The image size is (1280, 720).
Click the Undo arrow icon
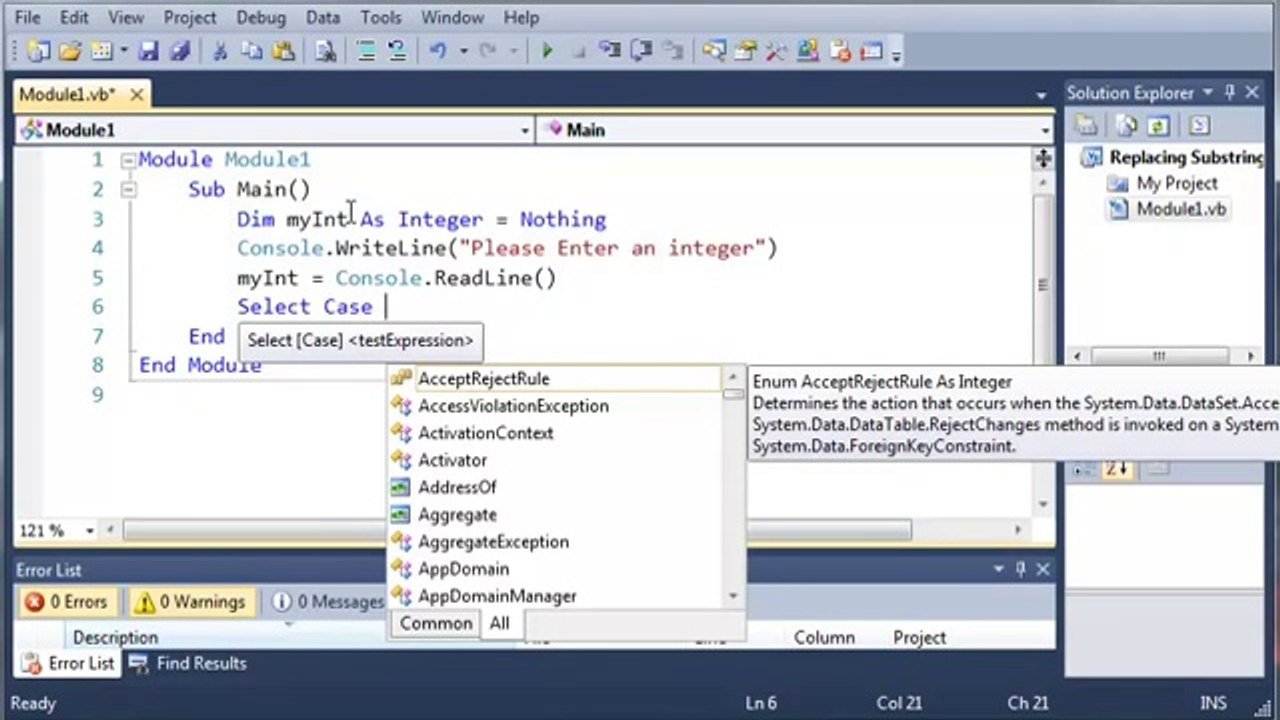click(438, 51)
